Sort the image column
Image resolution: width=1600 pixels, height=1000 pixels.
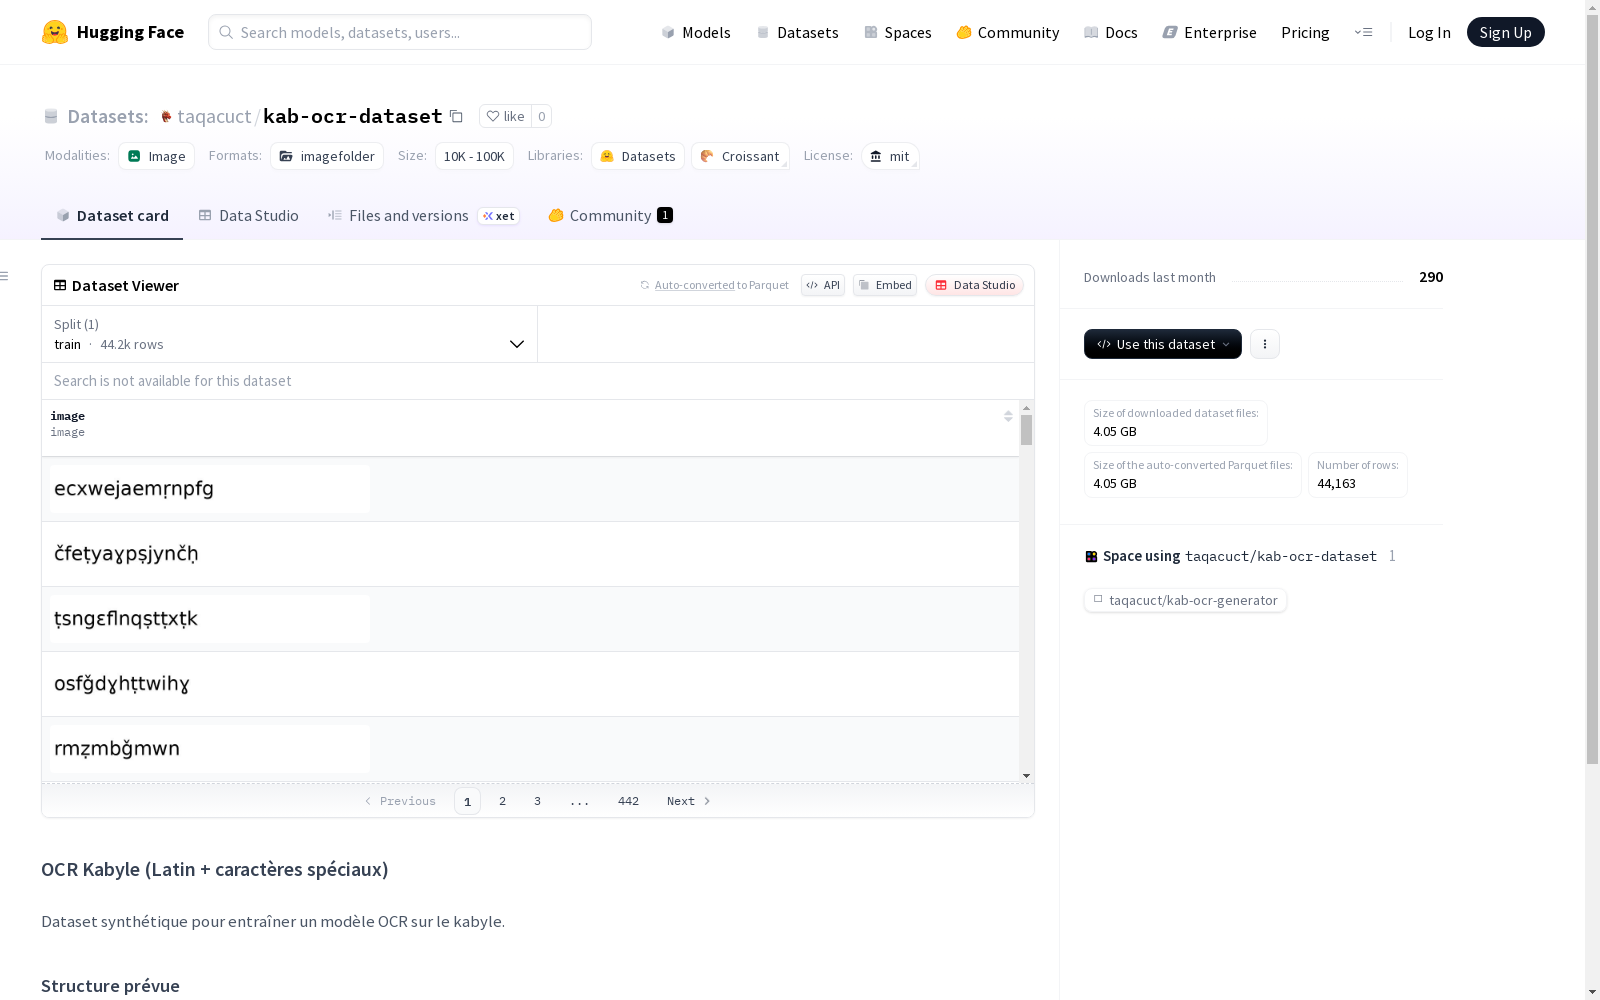click(1008, 416)
